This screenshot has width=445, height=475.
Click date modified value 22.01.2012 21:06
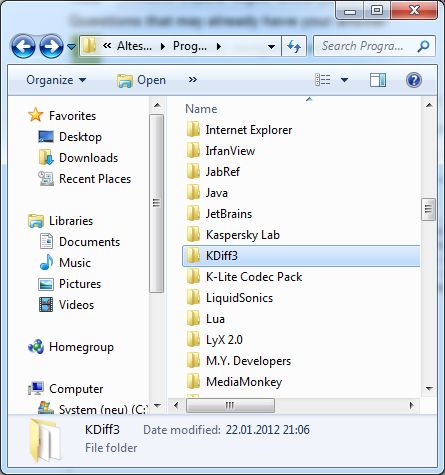pos(268,430)
